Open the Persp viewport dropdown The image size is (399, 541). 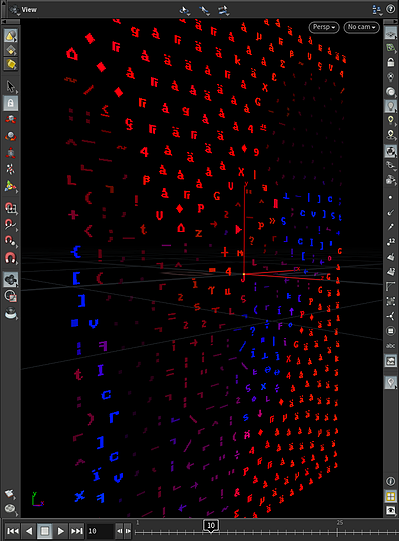click(x=324, y=27)
